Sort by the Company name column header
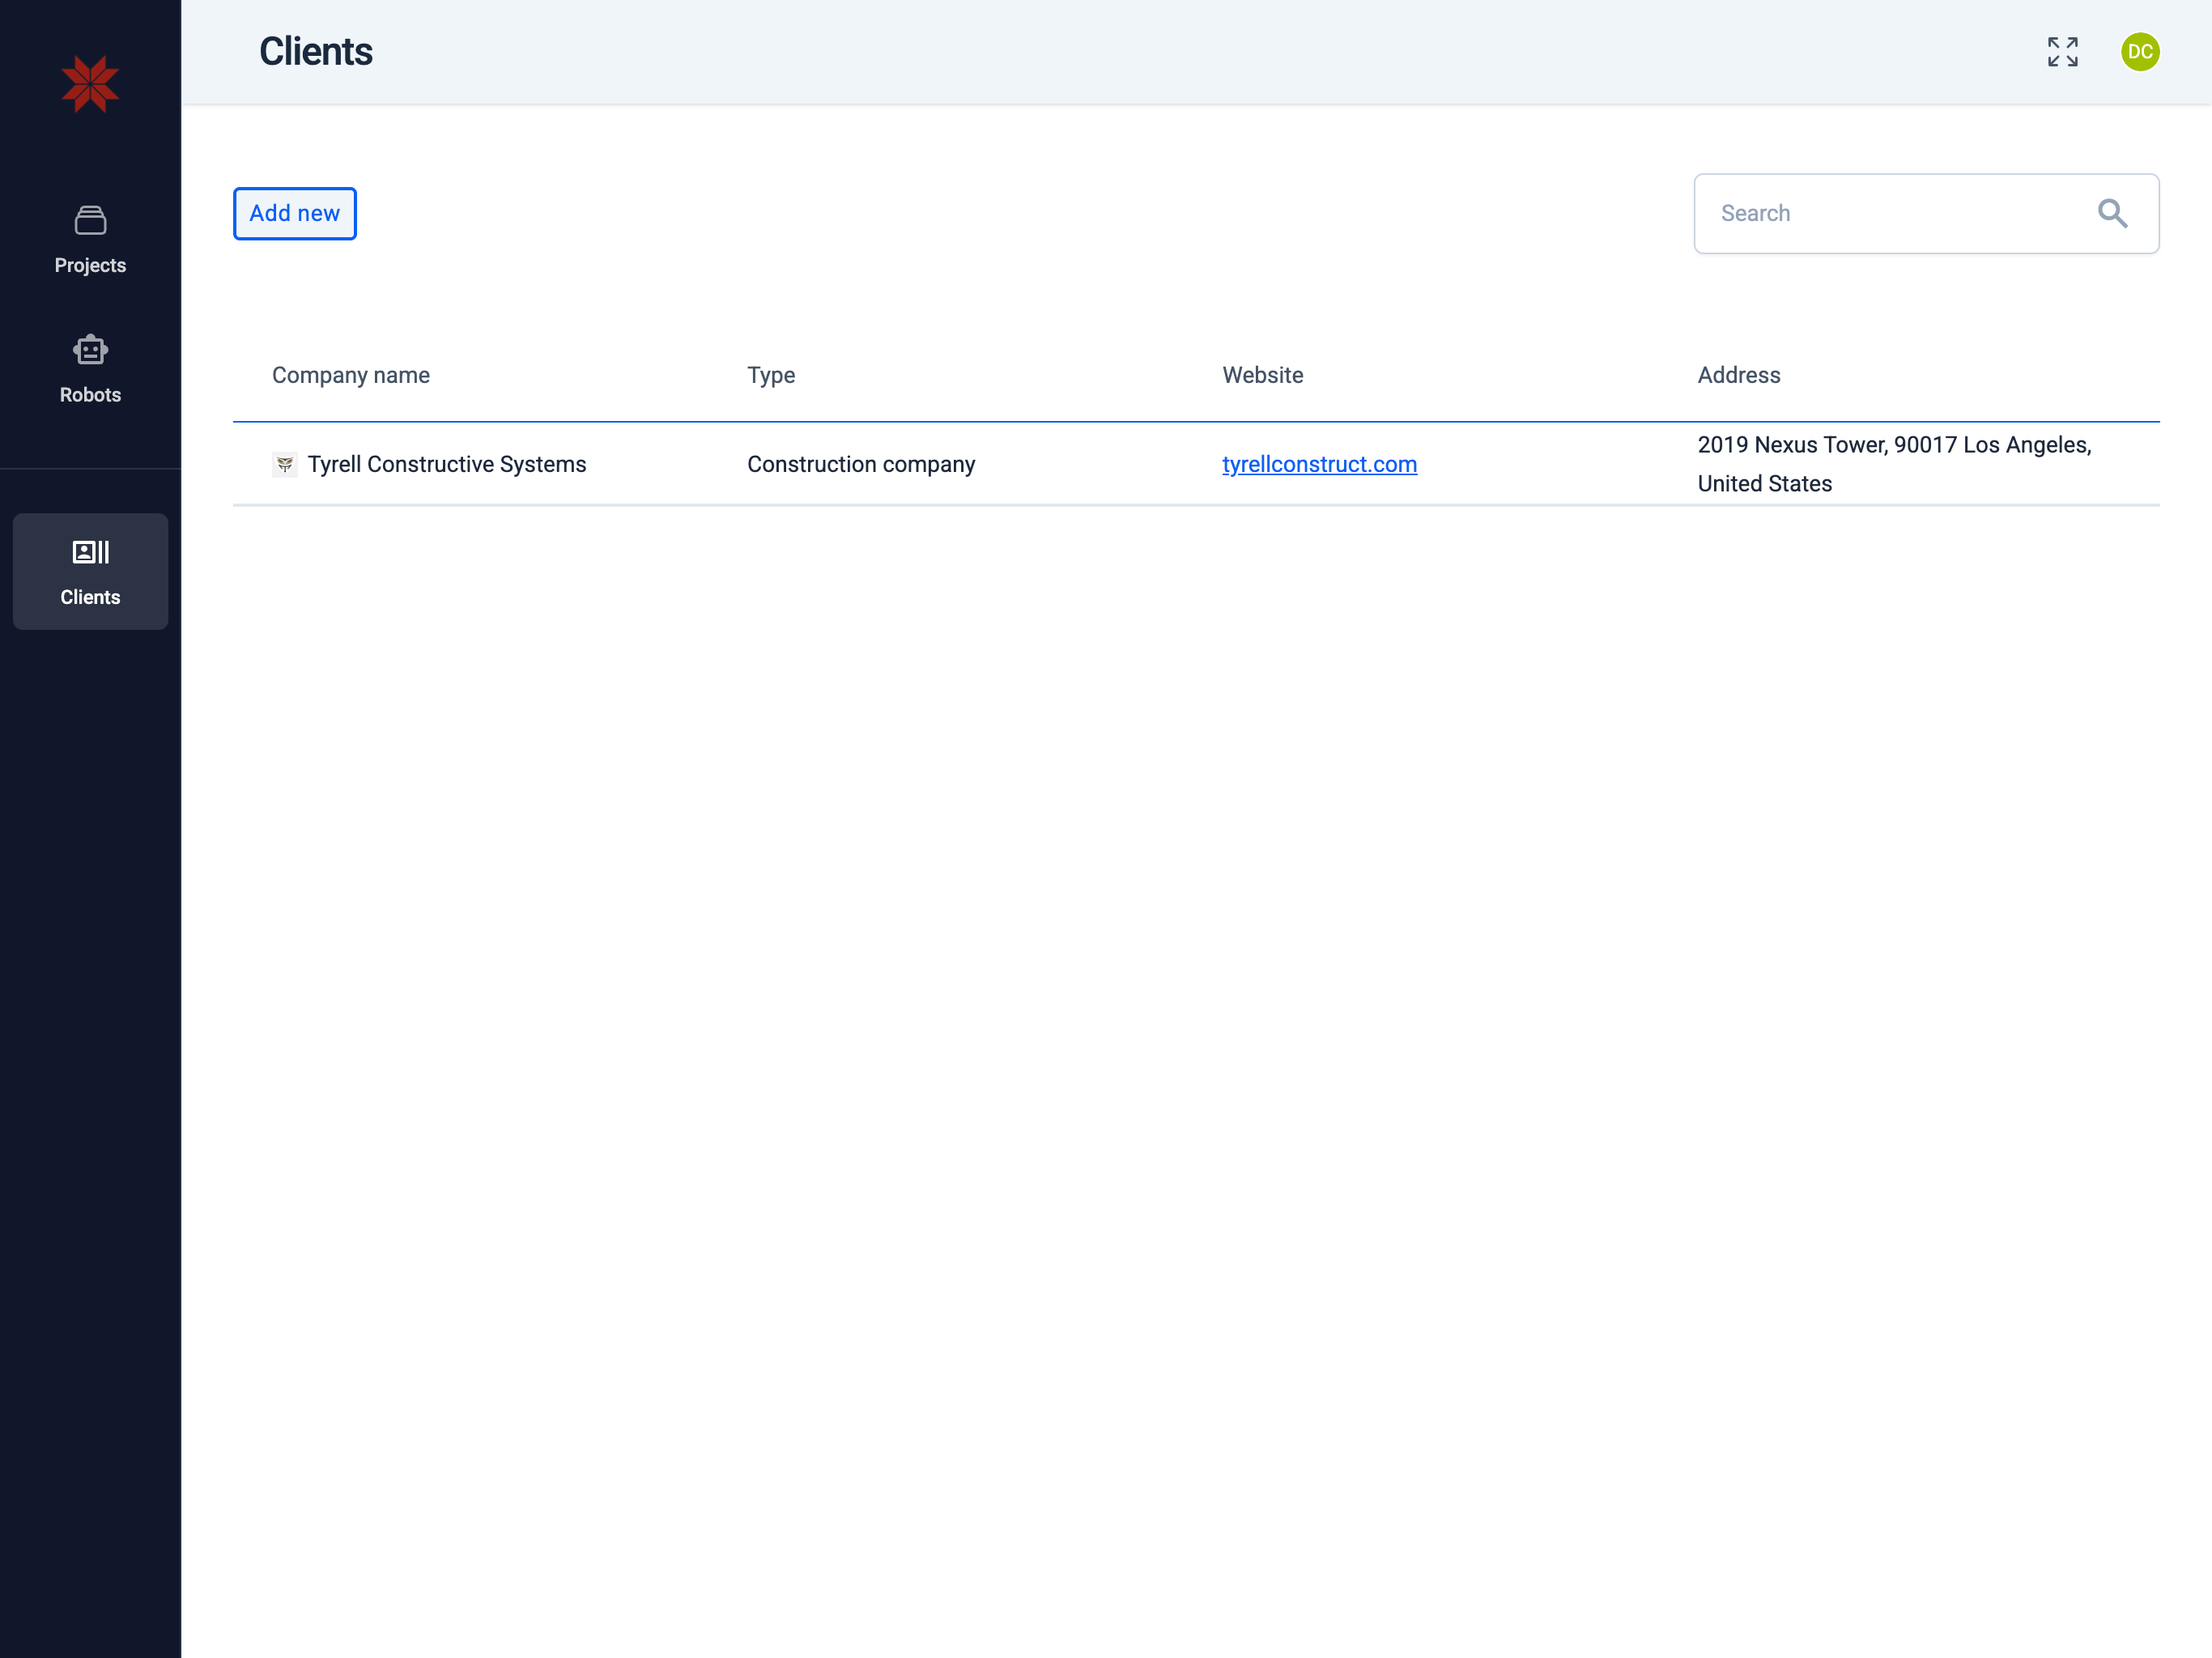 [350, 375]
